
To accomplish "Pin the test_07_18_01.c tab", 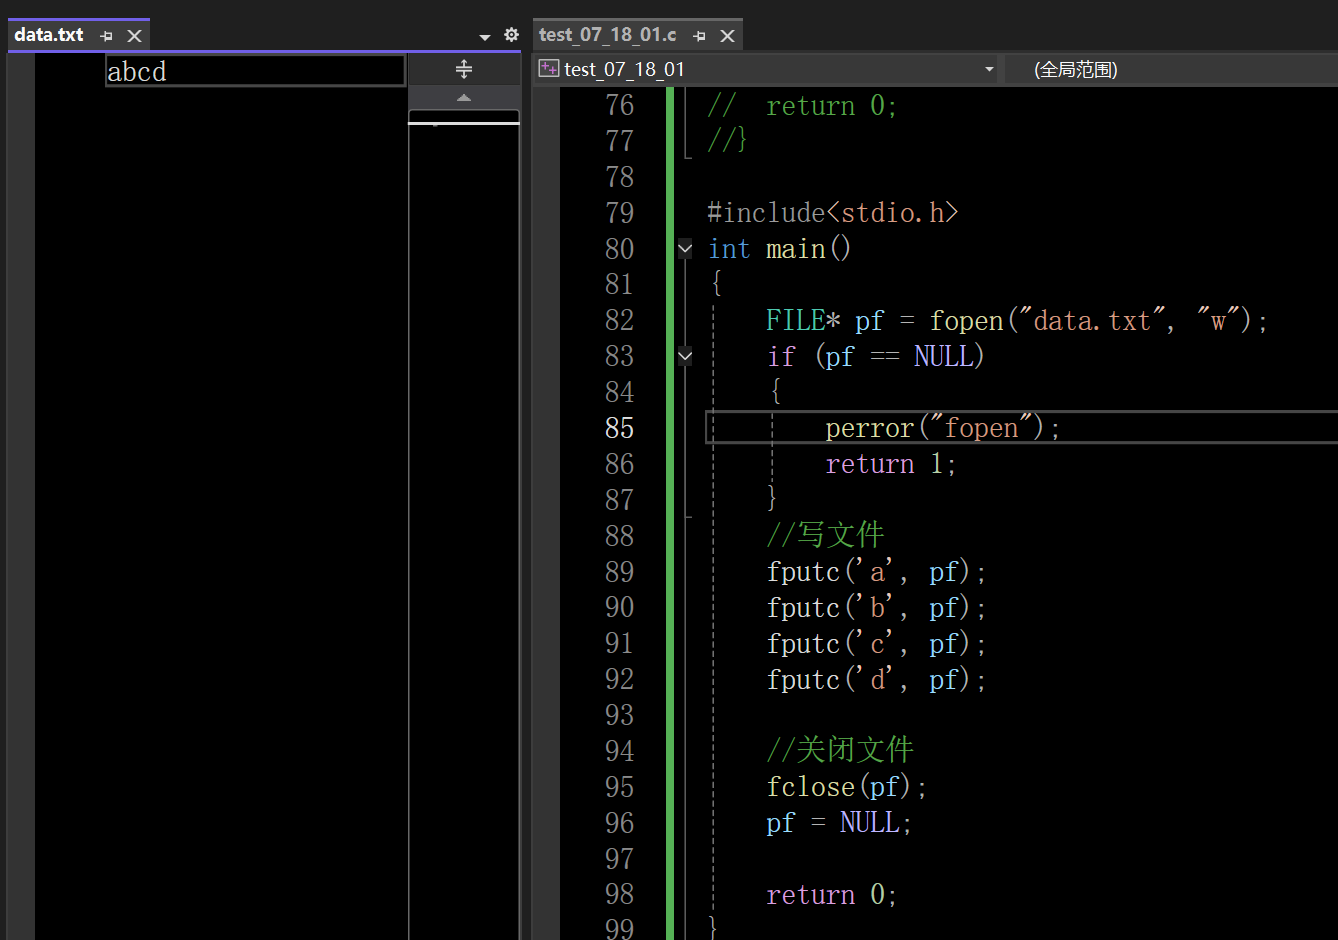I will [x=700, y=36].
